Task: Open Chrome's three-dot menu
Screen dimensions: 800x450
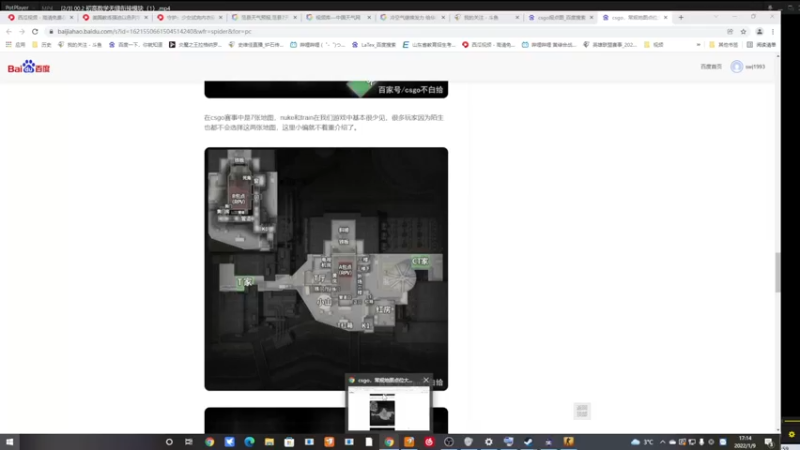Action: 773,32
